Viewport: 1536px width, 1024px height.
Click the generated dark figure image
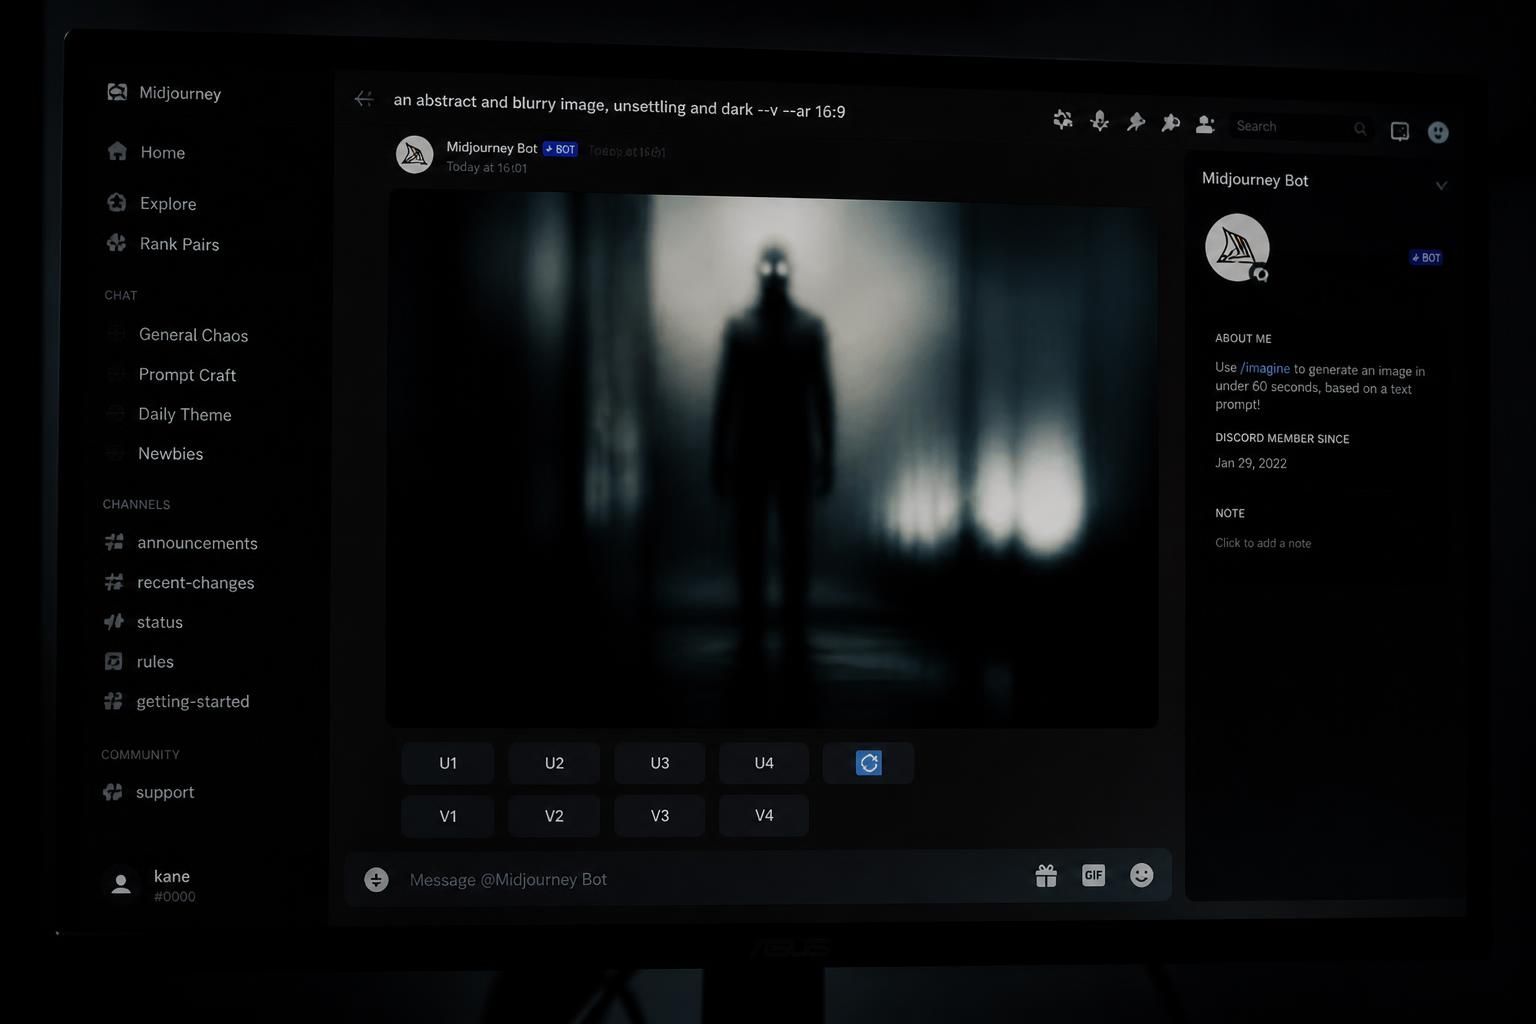(772, 458)
